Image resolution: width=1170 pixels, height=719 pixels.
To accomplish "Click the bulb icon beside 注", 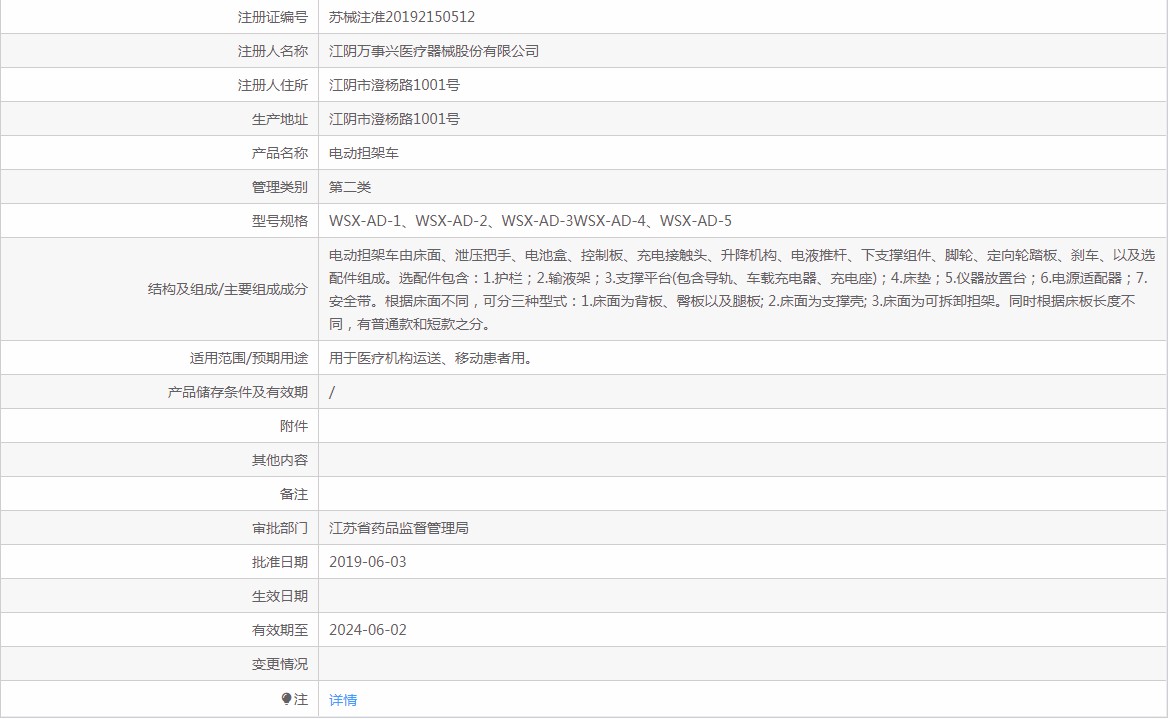I will point(287,699).
